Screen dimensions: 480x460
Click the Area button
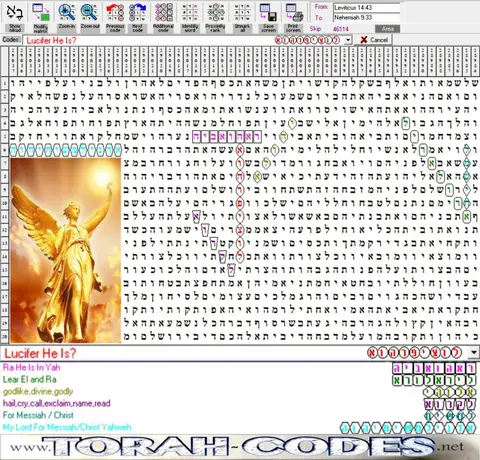tap(387, 29)
